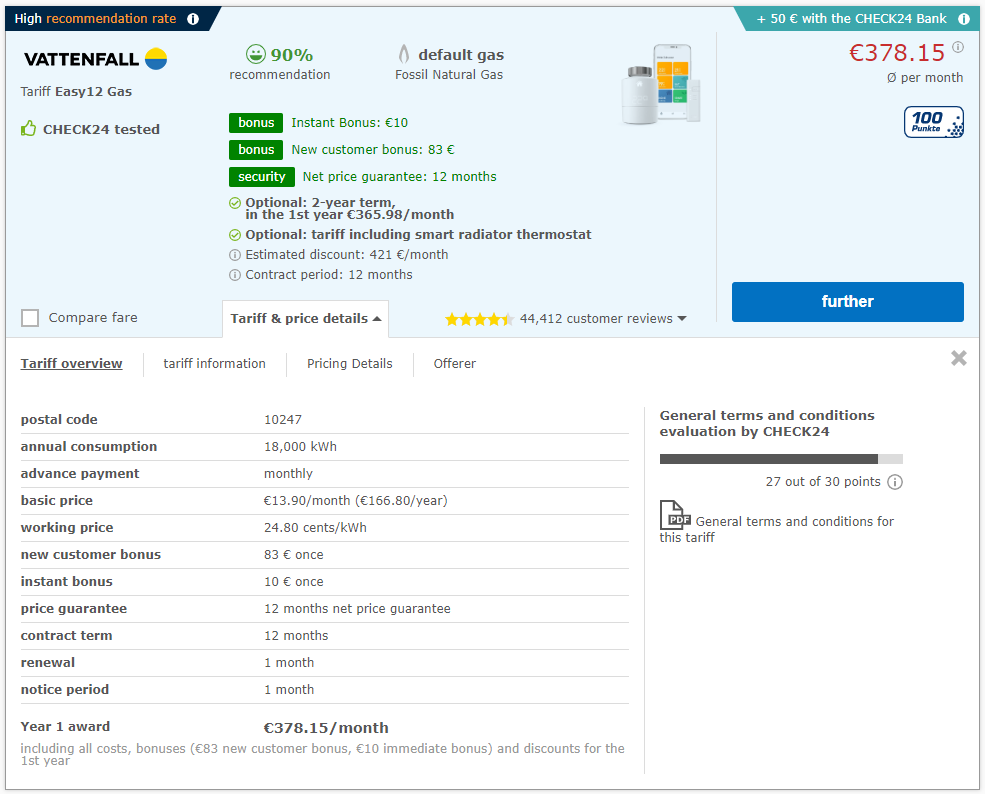
Task: Click info icon next to 27 out of 30 points
Action: [x=895, y=482]
